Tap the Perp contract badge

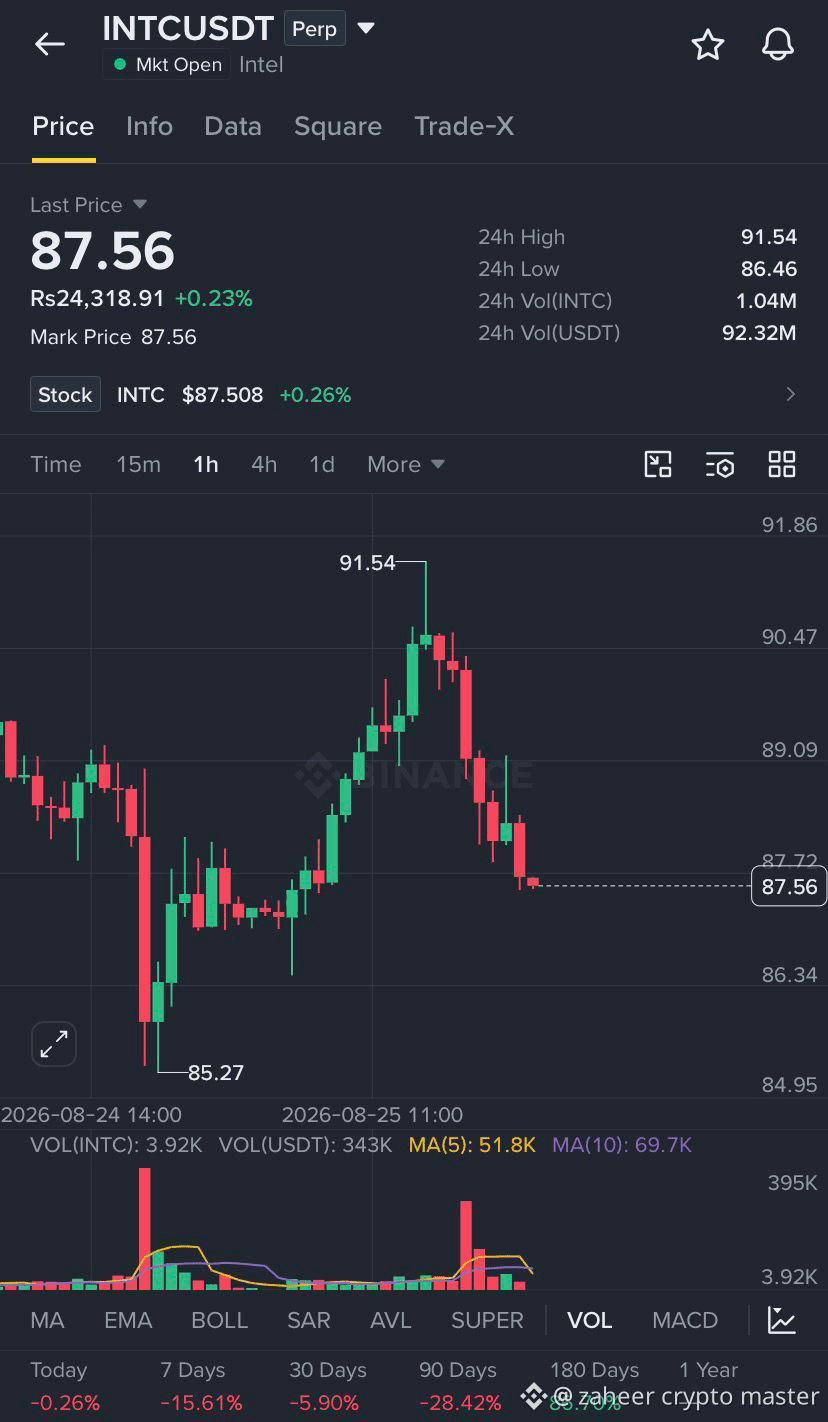(314, 29)
